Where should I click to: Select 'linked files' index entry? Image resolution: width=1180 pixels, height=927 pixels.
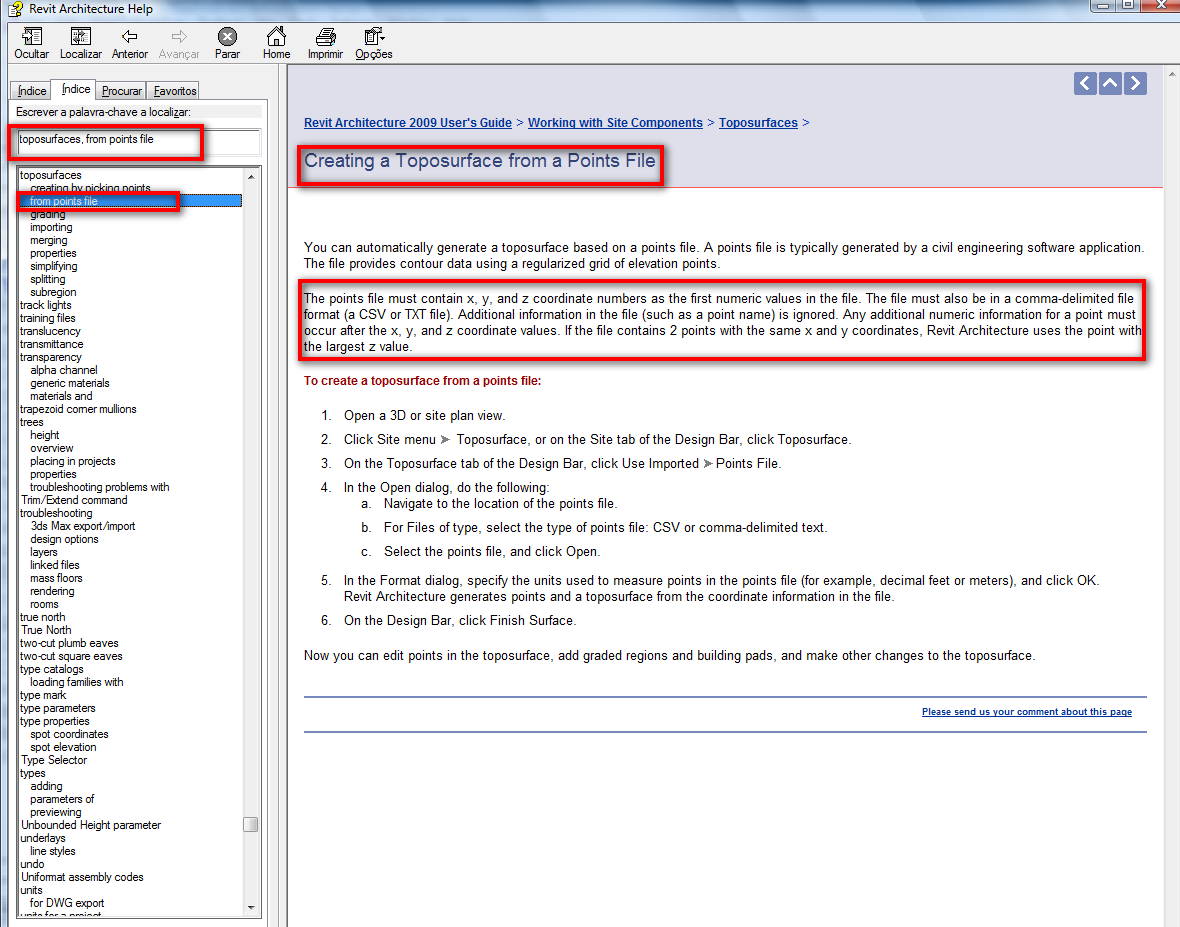(x=54, y=565)
